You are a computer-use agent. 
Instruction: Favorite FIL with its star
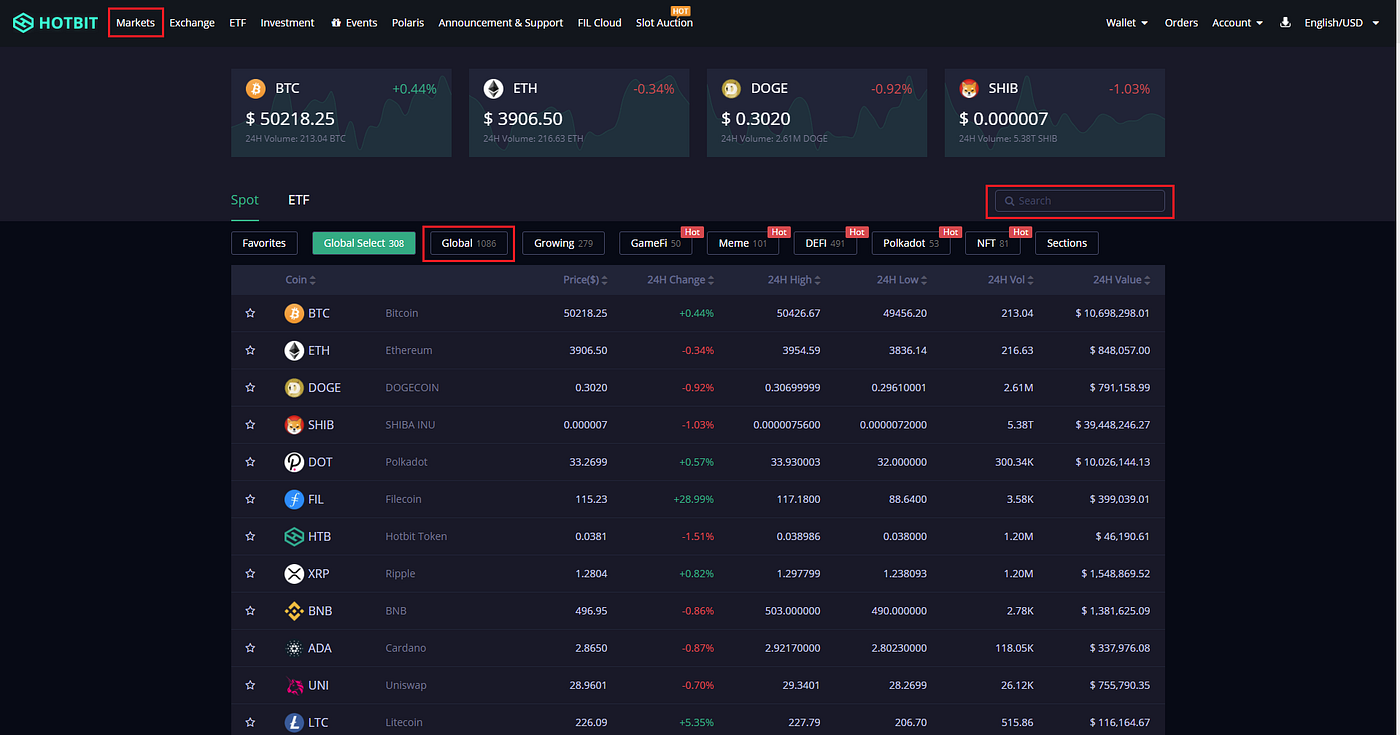click(x=250, y=499)
